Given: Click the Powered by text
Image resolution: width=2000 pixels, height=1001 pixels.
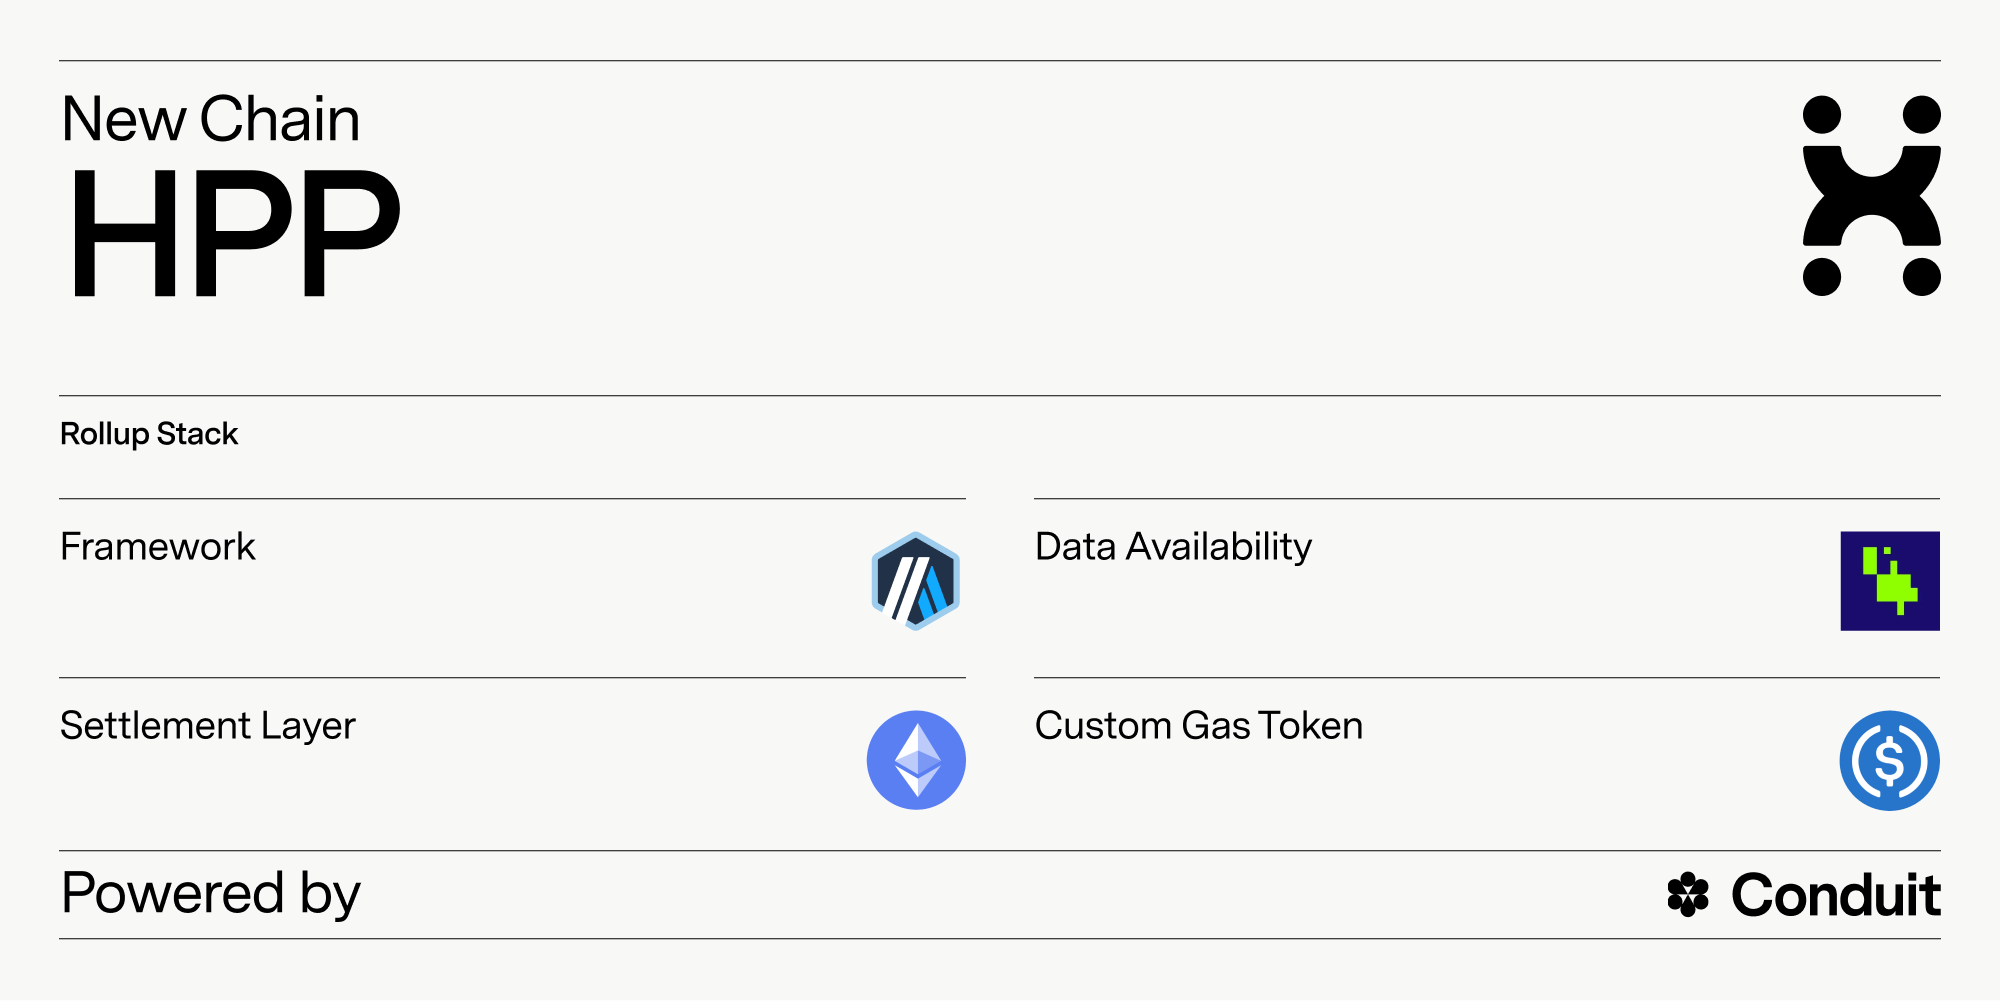Looking at the screenshot, I should 210,894.
